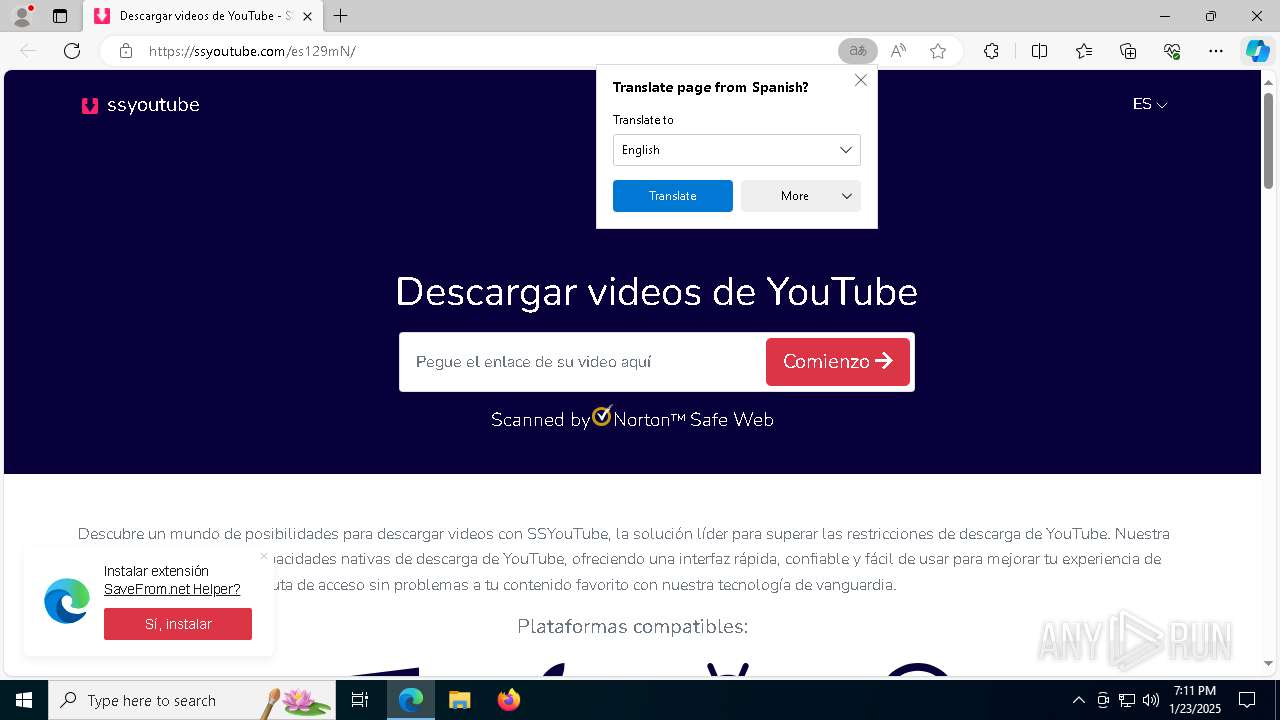Click the address bar URL

tap(252, 51)
